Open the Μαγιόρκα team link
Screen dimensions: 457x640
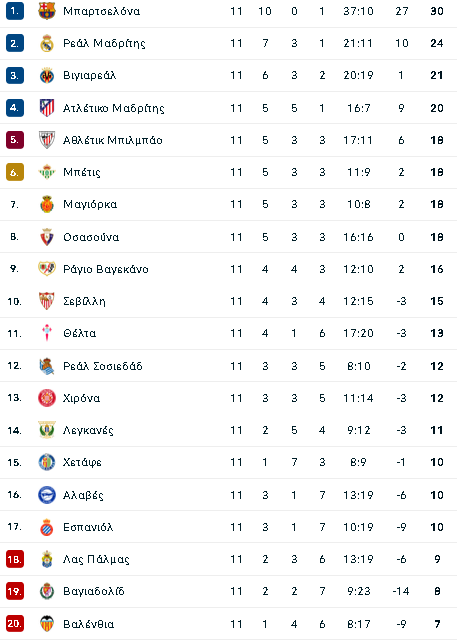coord(90,204)
